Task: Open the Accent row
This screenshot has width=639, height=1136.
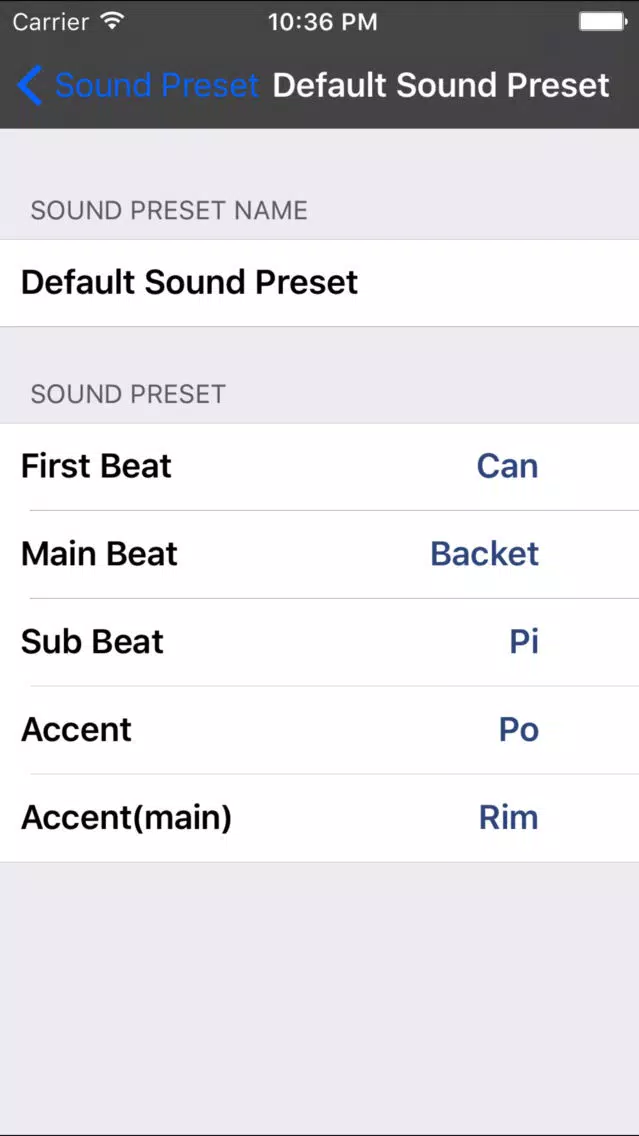Action: [x=320, y=730]
